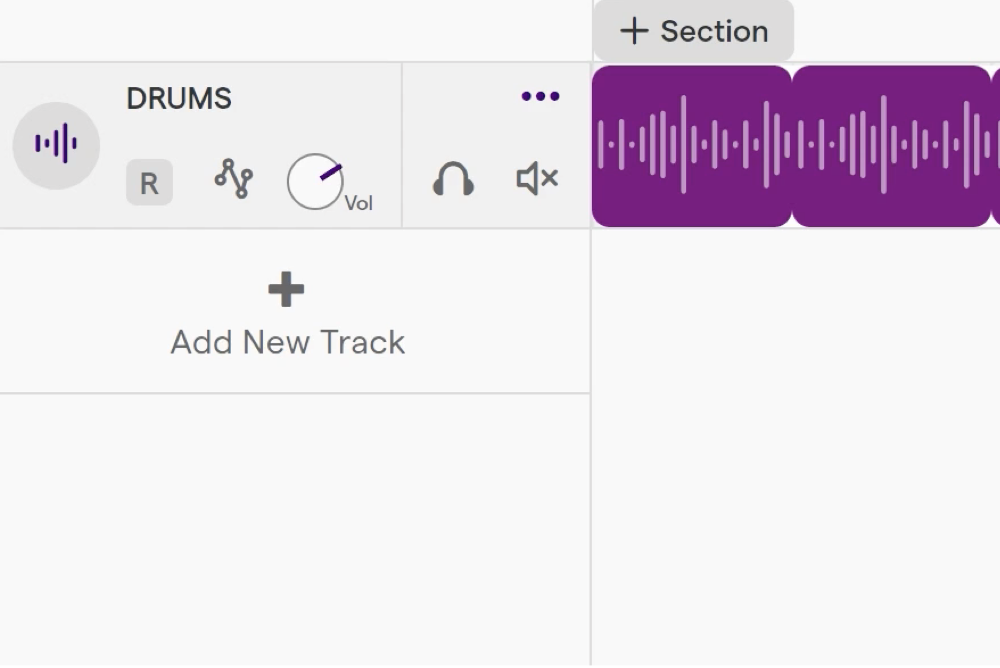Click the Add New Track text label
The width and height of the screenshot is (1000, 668).
[x=288, y=343]
